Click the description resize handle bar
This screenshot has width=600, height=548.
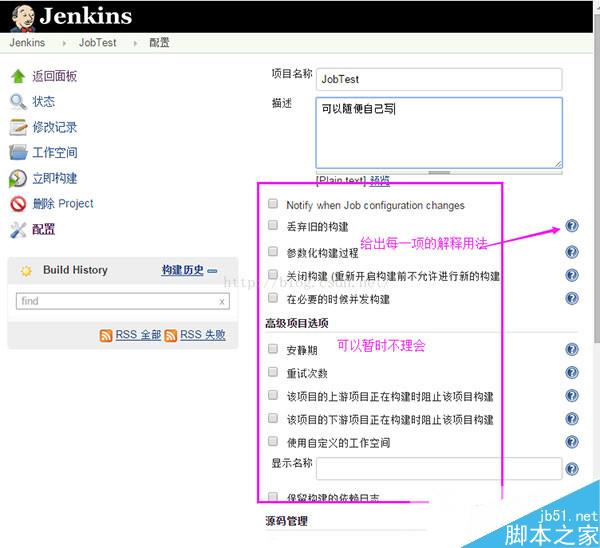(439, 173)
